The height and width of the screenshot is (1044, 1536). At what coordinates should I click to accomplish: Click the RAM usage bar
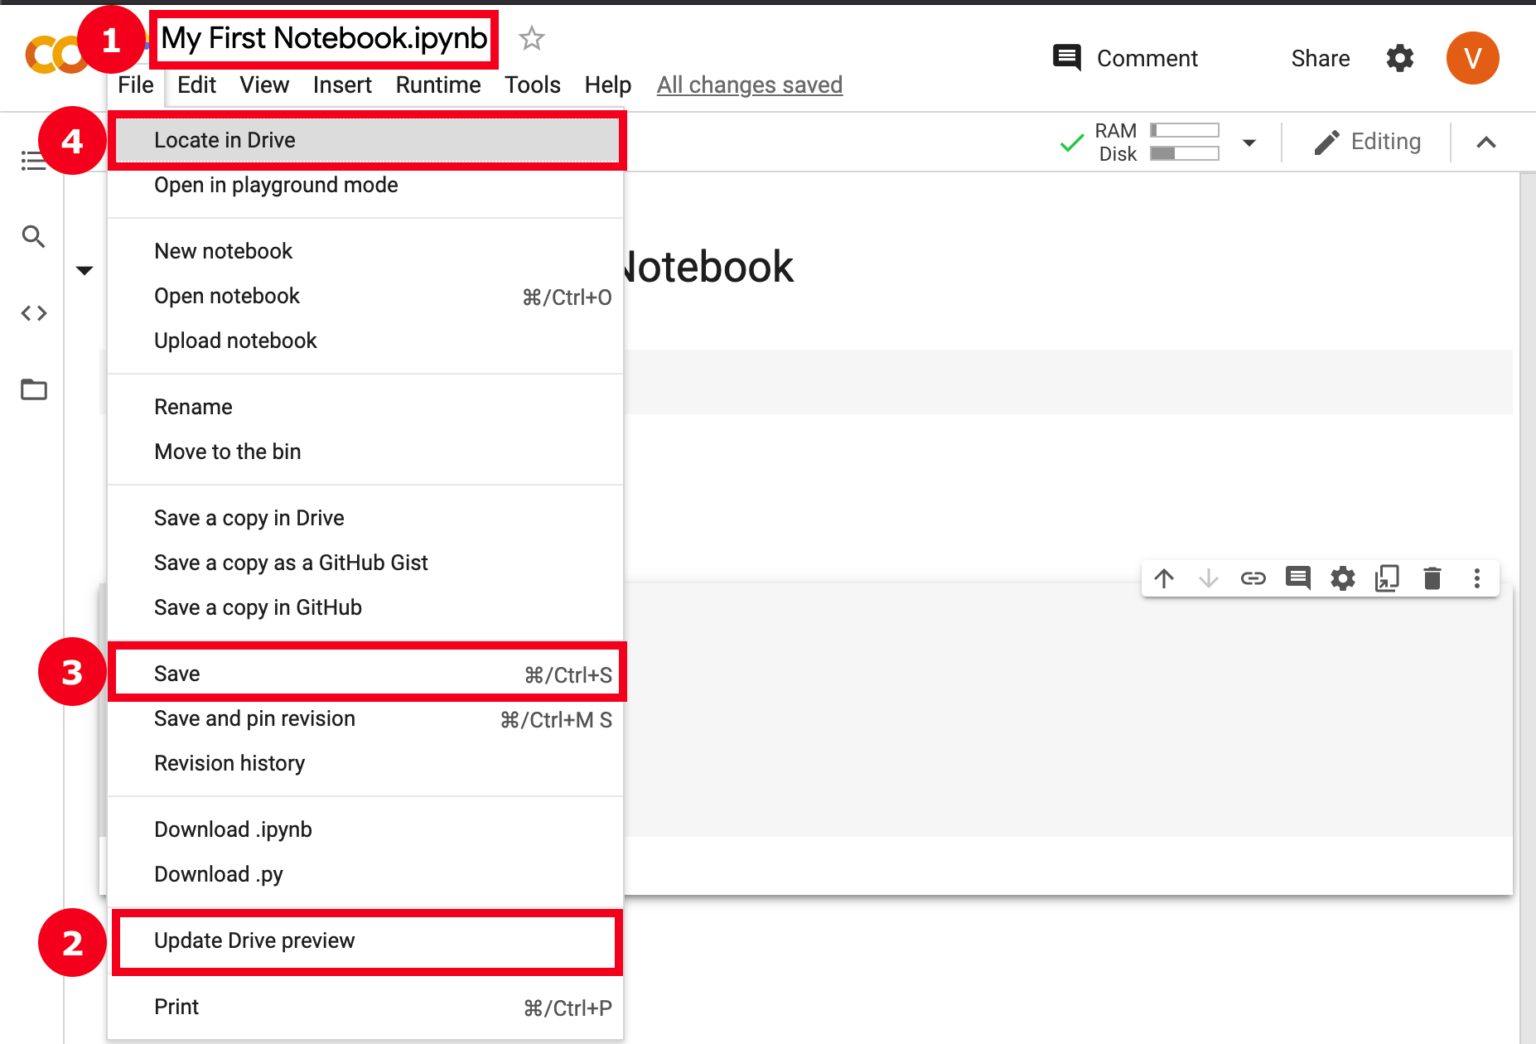click(x=1185, y=130)
